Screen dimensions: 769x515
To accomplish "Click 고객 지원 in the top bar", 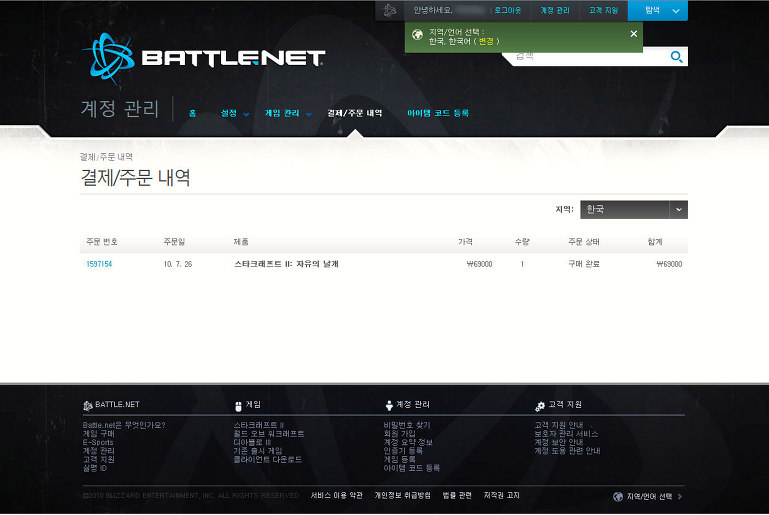I will [x=603, y=10].
